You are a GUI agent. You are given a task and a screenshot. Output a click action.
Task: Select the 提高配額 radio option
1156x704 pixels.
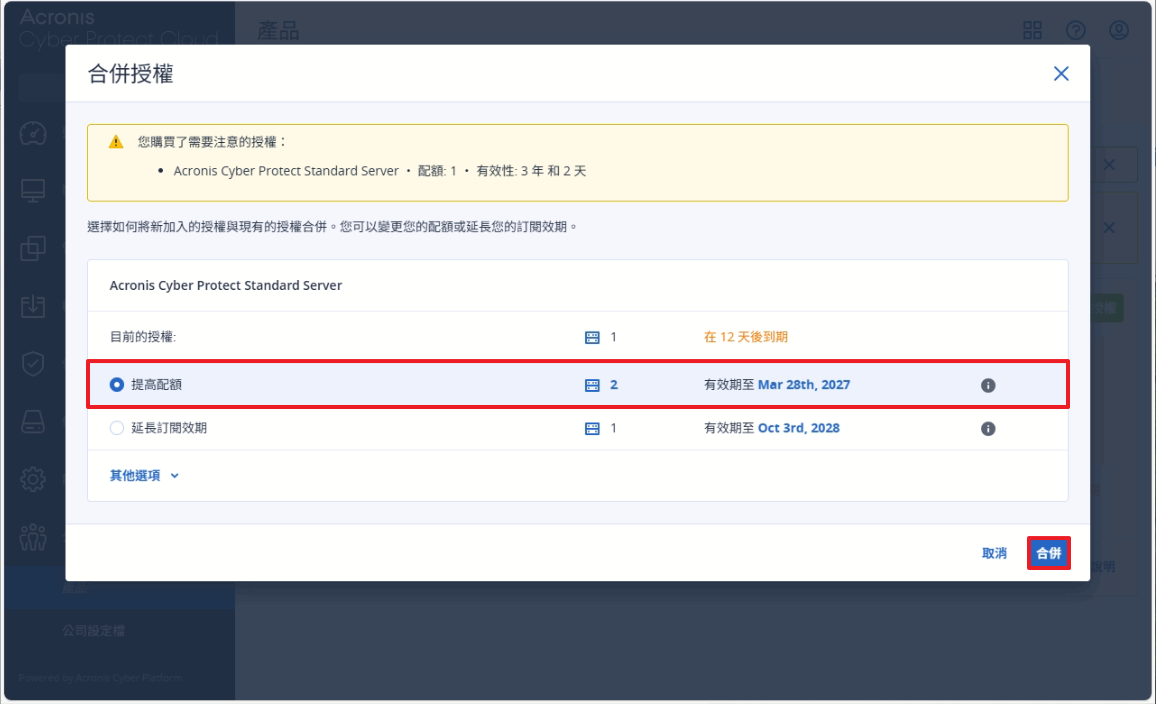point(116,385)
